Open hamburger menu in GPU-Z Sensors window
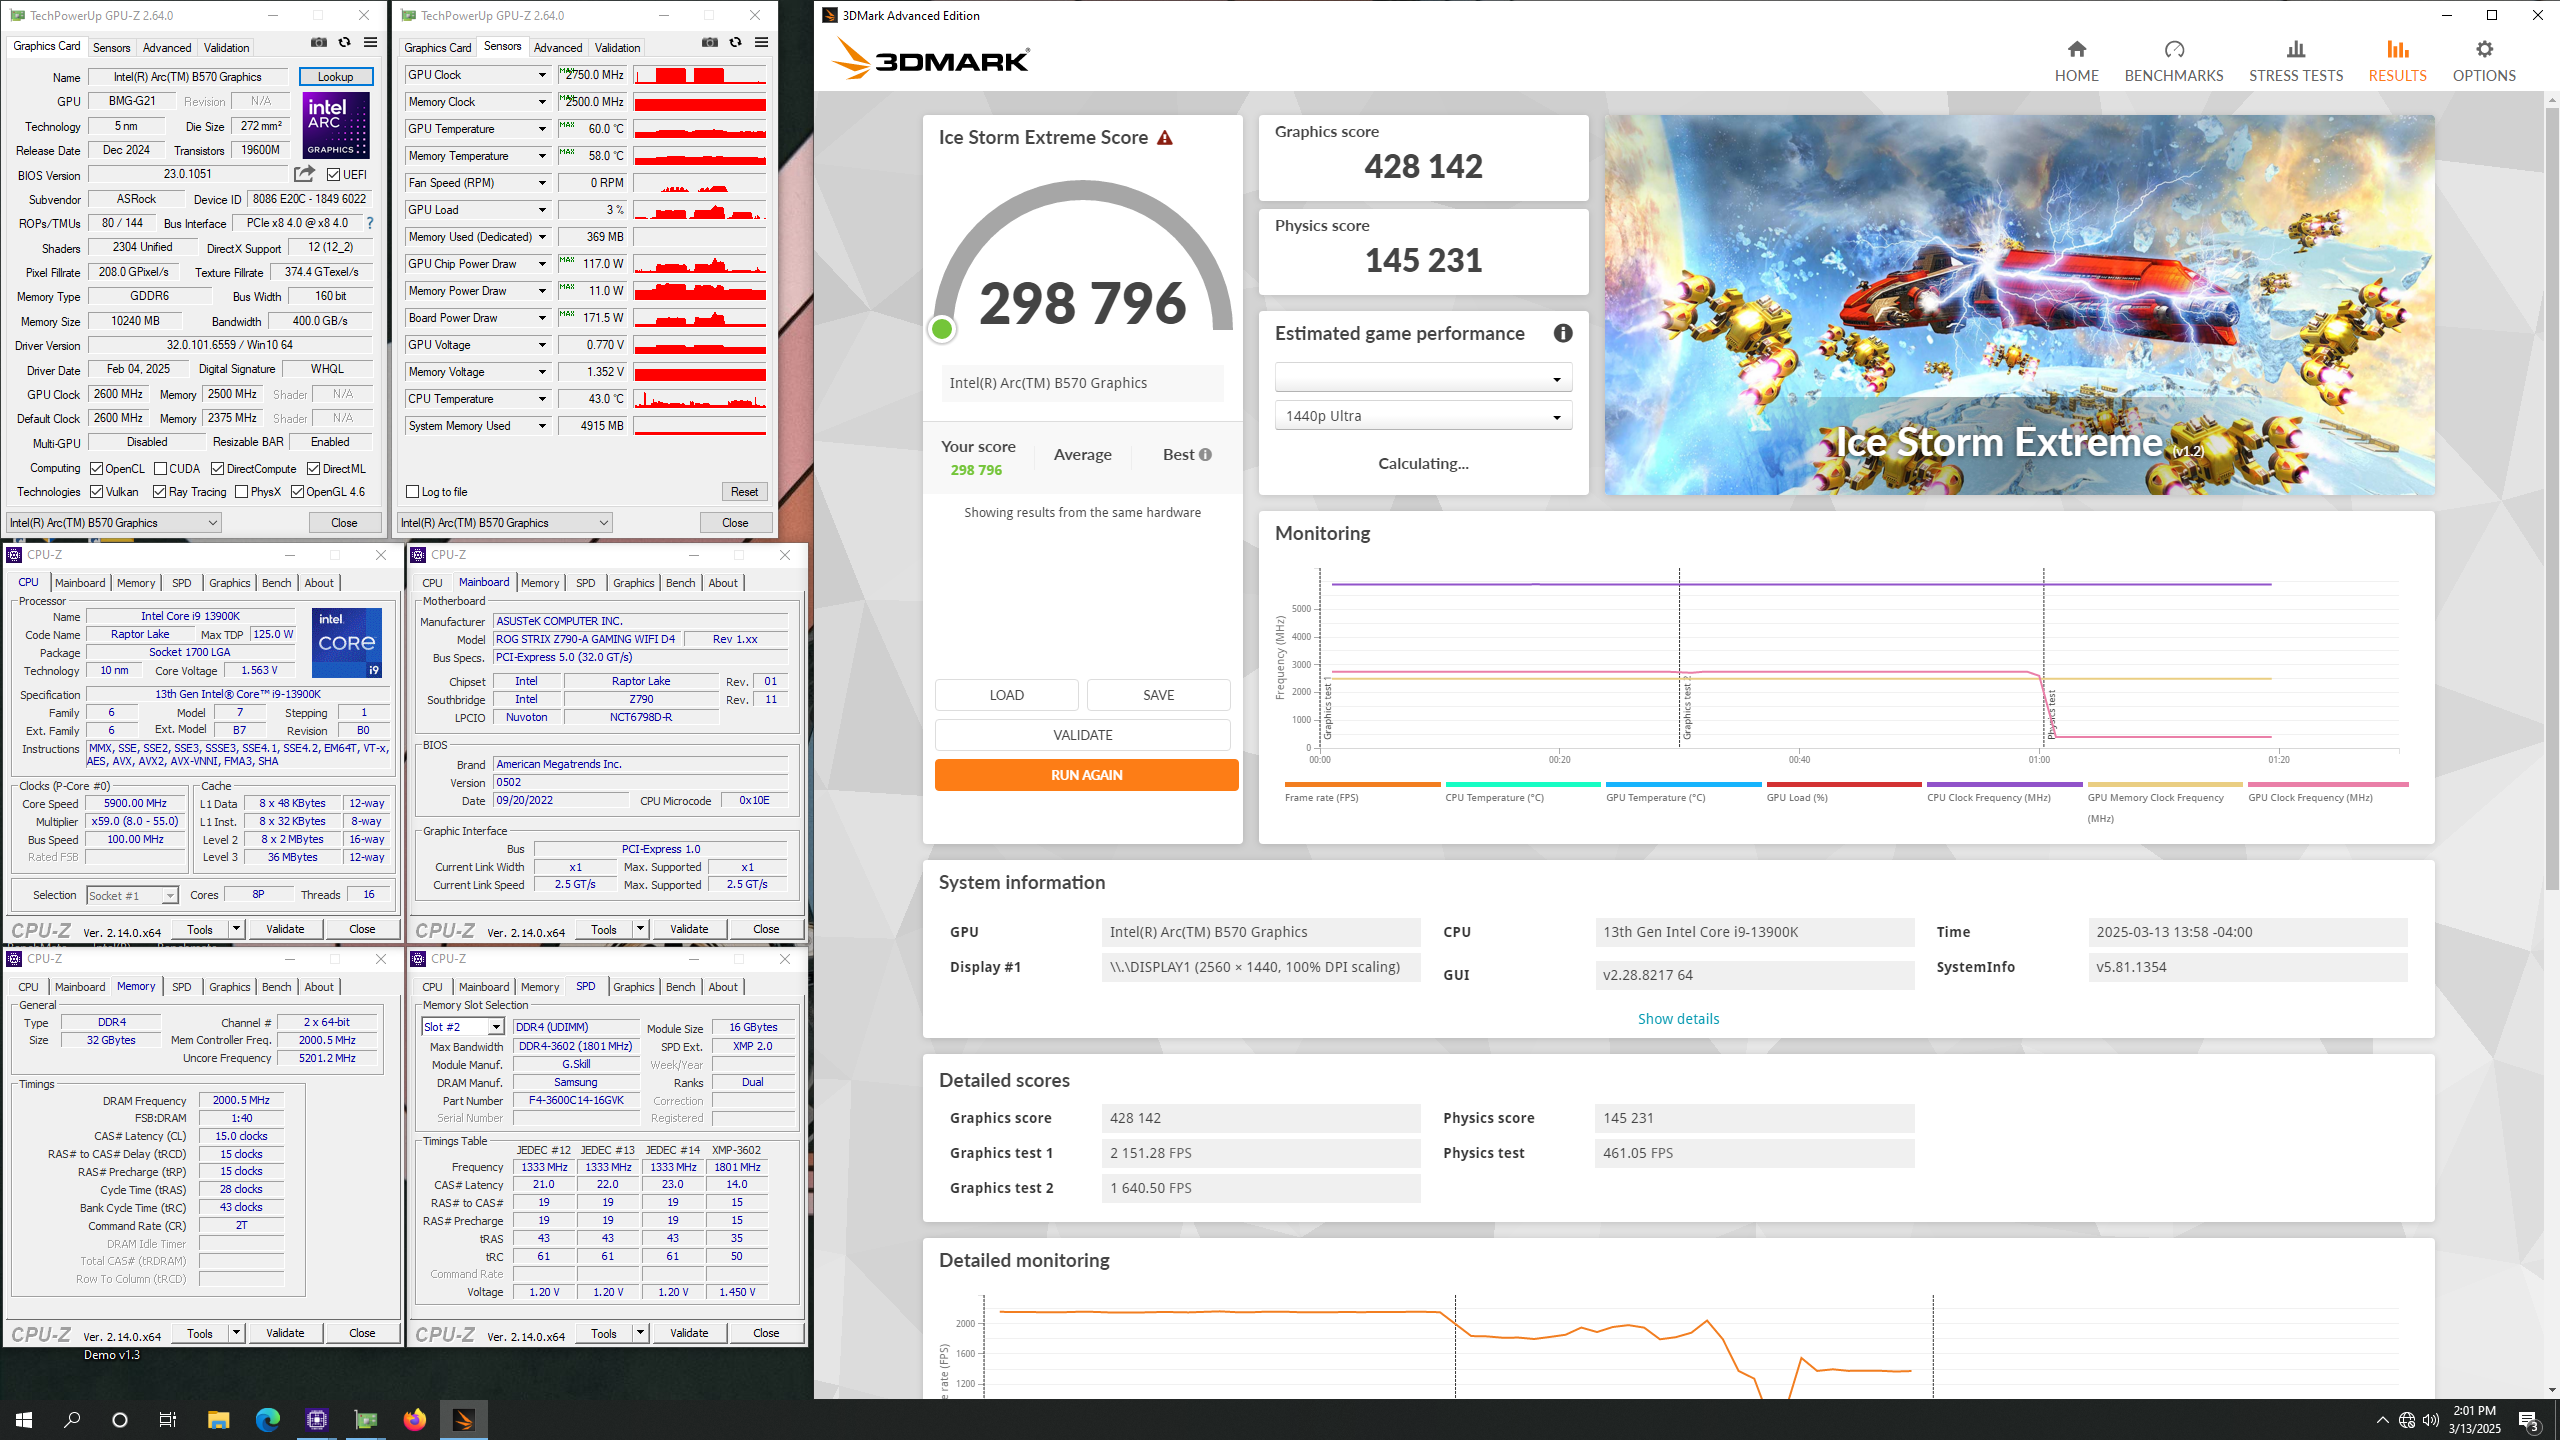The height and width of the screenshot is (1440, 2560). [761, 42]
